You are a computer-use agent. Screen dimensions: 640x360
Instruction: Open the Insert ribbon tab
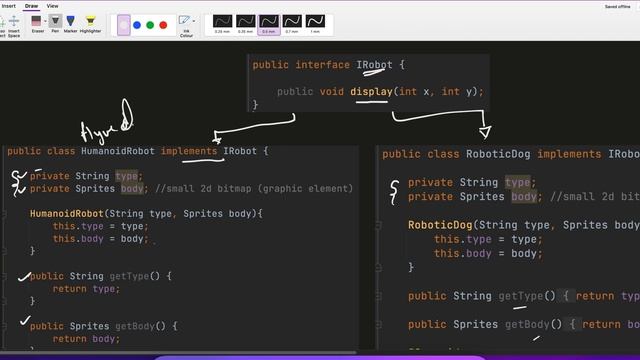click(x=8, y=6)
